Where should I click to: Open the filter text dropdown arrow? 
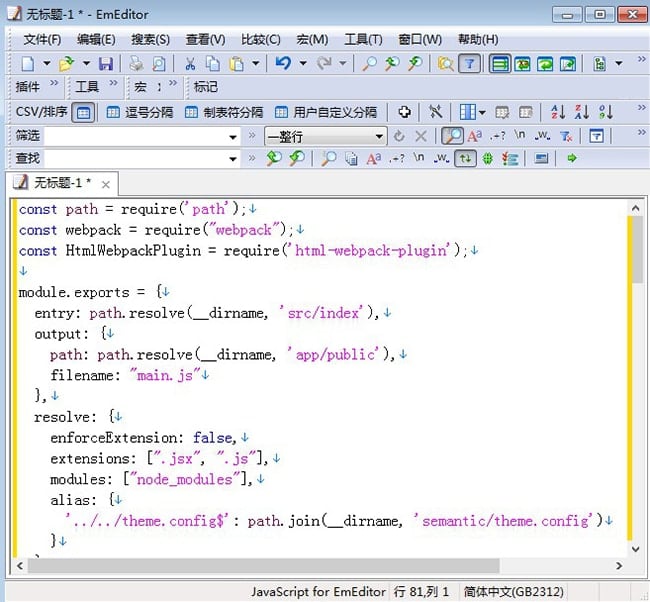pyautogui.click(x=233, y=137)
